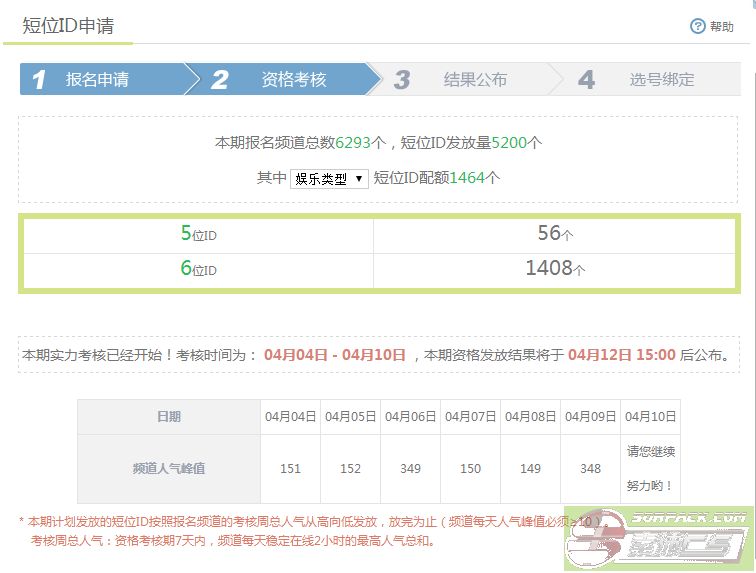Click the peak value 150
756x573 pixels.
pyautogui.click(x=471, y=469)
